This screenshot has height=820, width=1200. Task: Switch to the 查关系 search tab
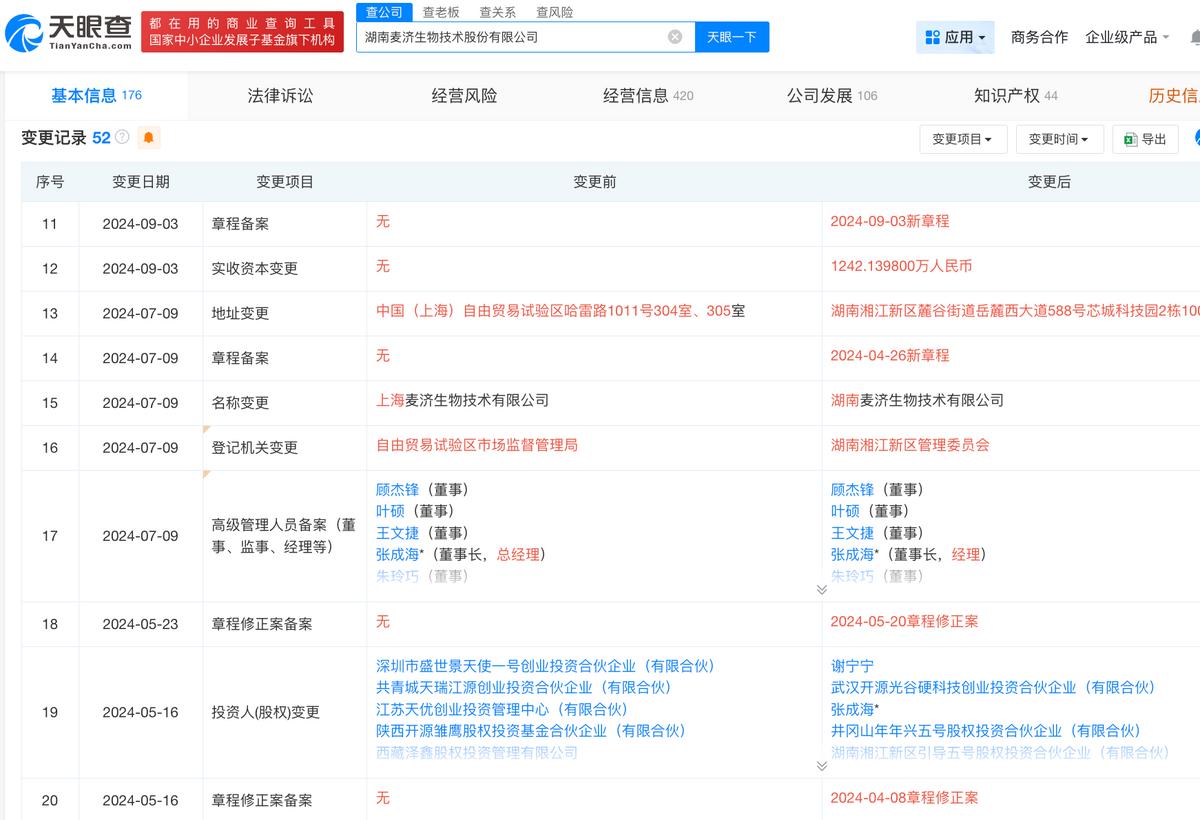click(x=498, y=12)
